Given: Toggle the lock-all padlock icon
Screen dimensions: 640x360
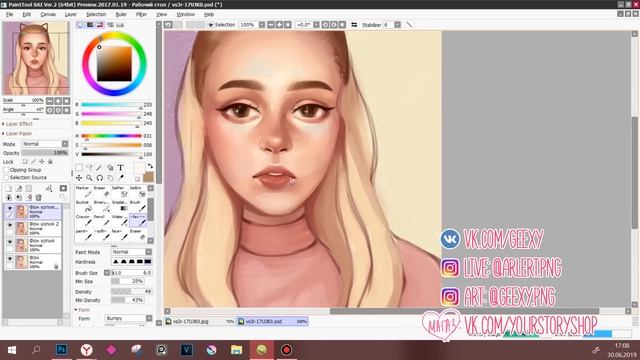Looking at the screenshot, I should tap(50, 162).
